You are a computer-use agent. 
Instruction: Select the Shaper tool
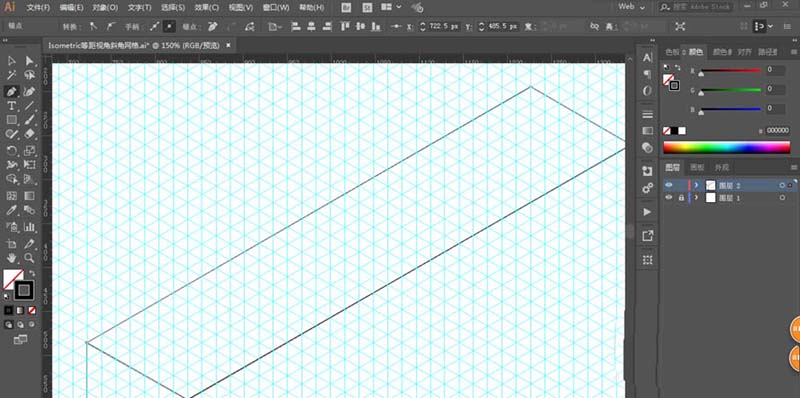coord(11,134)
